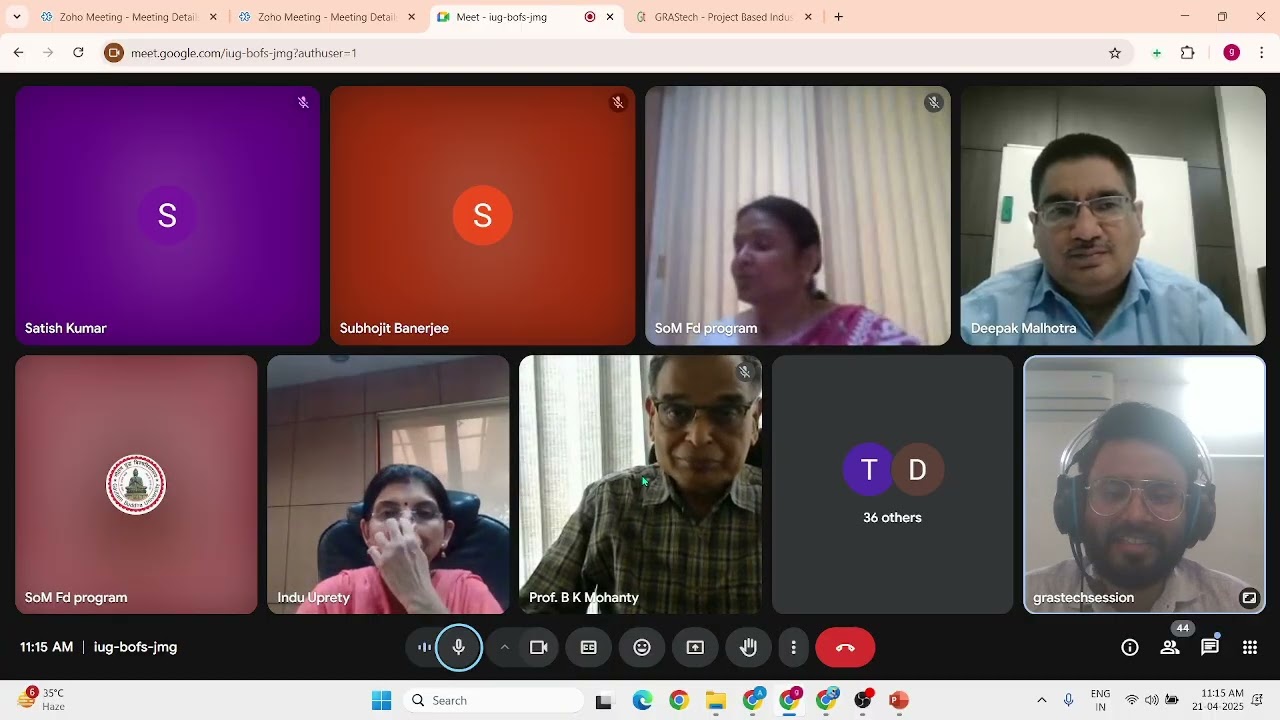Open the weather widget showing 35°C Haze
This screenshot has height=720, width=1280.
pyautogui.click(x=41, y=700)
